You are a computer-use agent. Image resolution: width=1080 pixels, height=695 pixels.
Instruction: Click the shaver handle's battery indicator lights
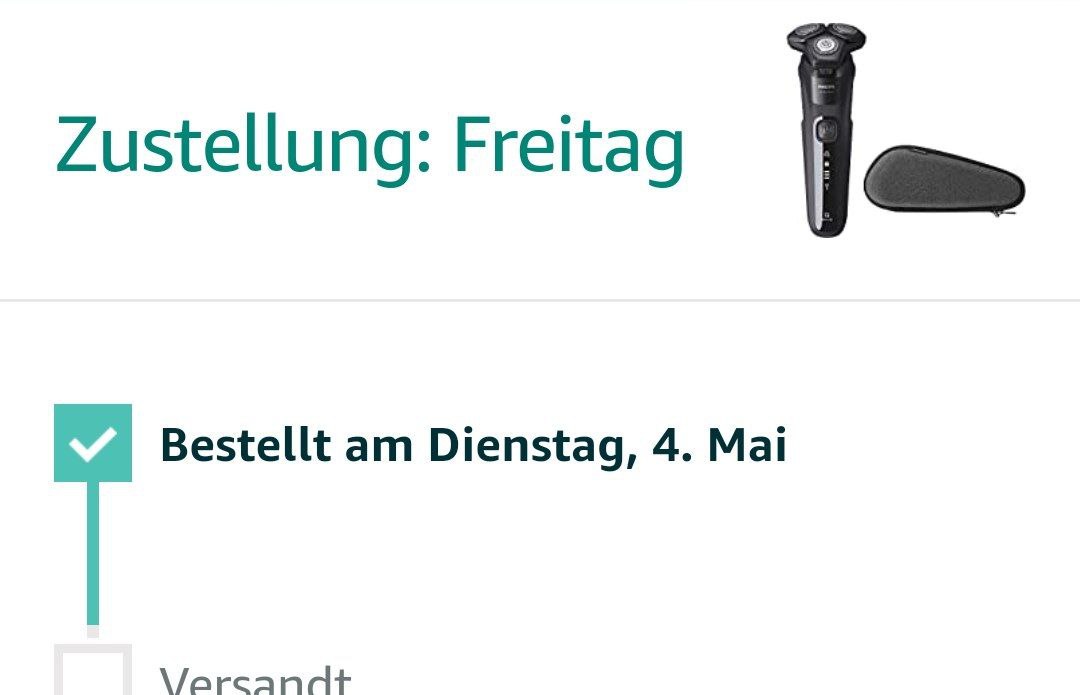(827, 171)
